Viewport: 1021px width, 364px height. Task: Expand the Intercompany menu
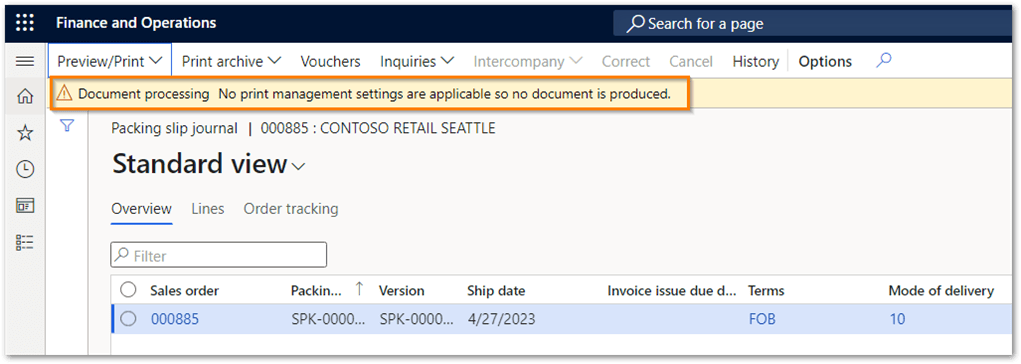click(528, 62)
